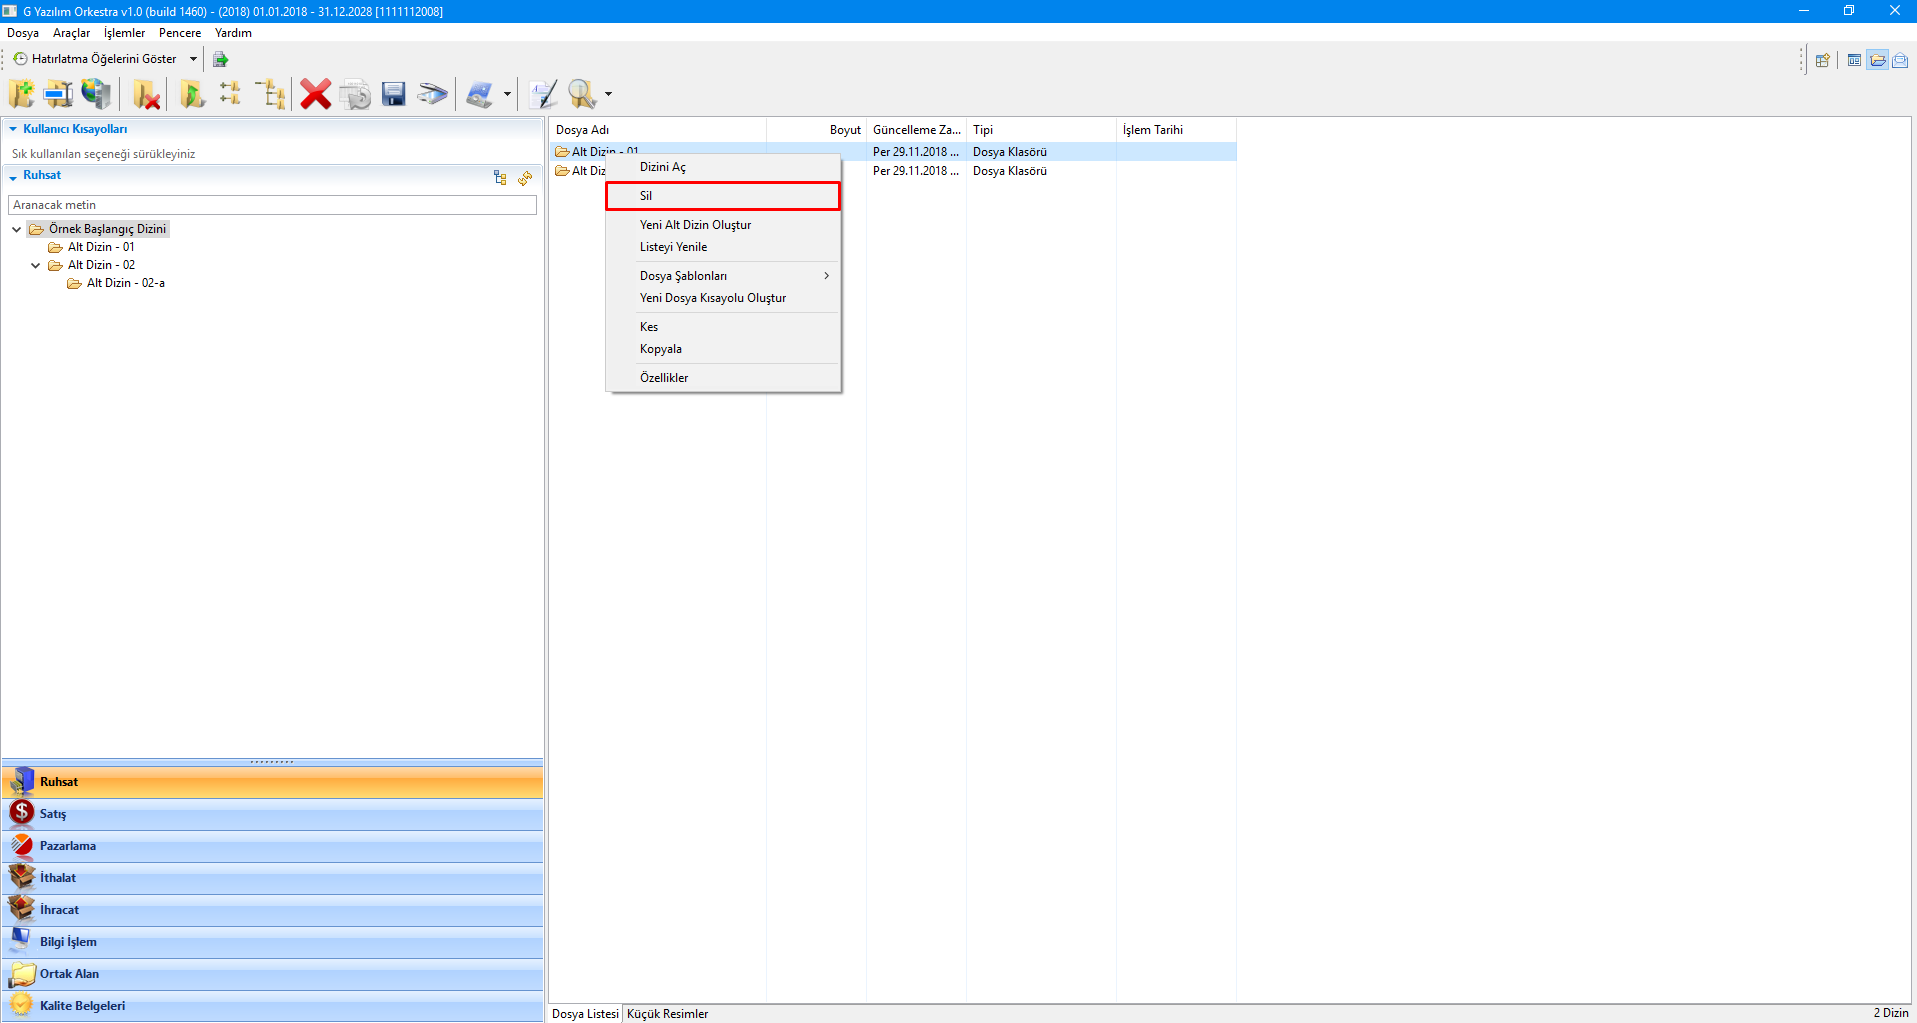Collapse the Alt Dizin - 02 tree node
This screenshot has height=1023, width=1917.
pos(36,265)
